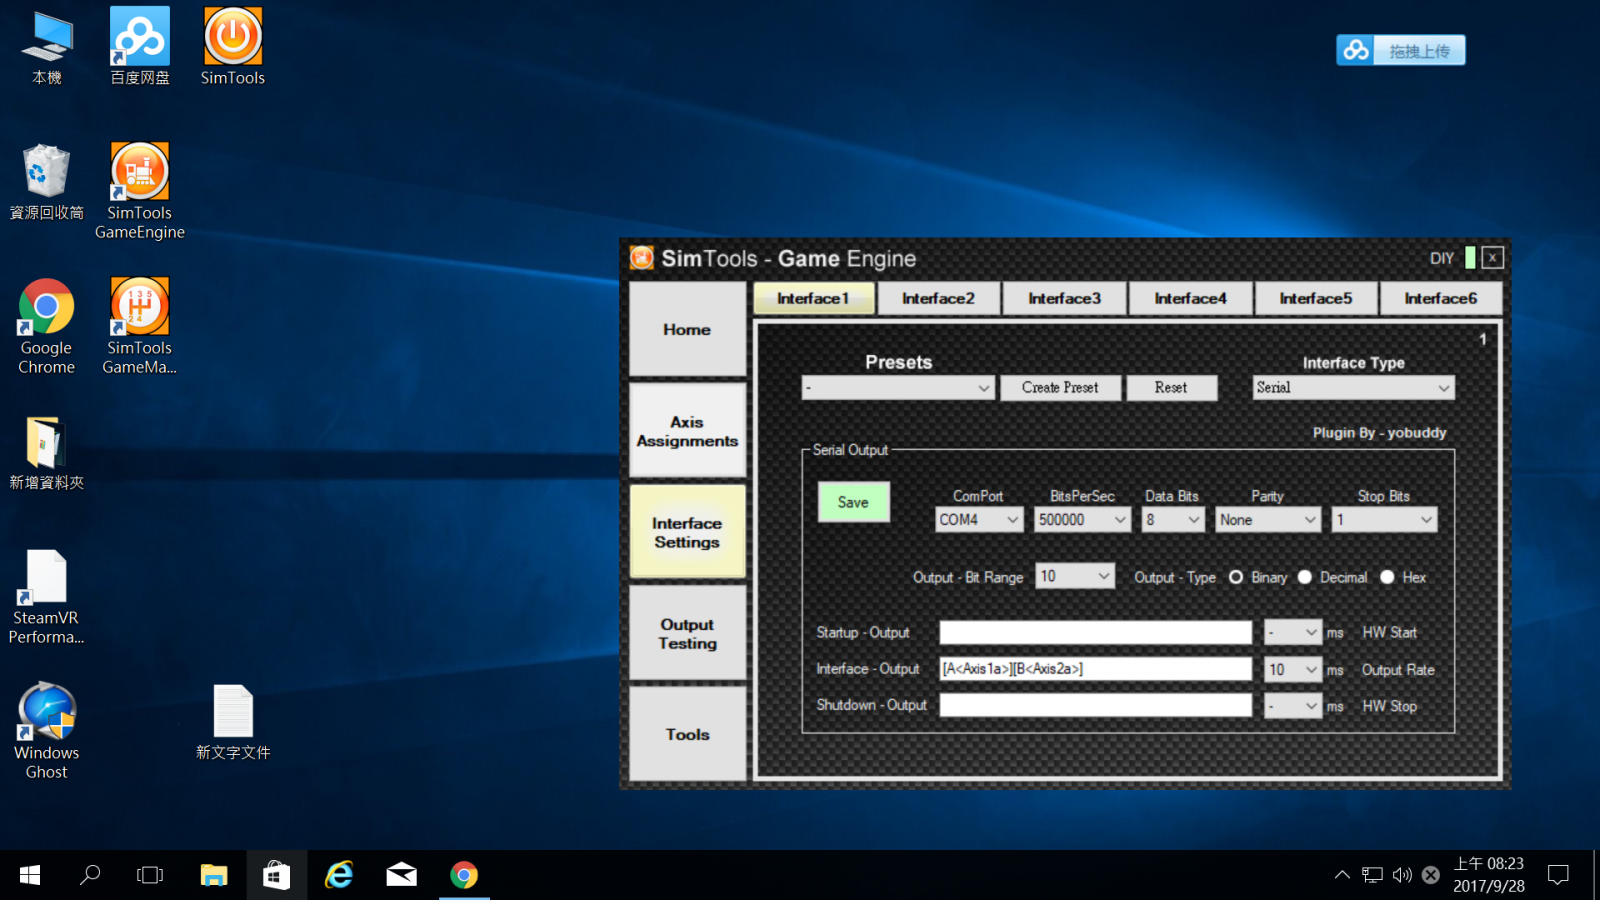This screenshot has height=900, width=1600.
Task: Switch to the Interface5 tab
Action: (x=1315, y=298)
